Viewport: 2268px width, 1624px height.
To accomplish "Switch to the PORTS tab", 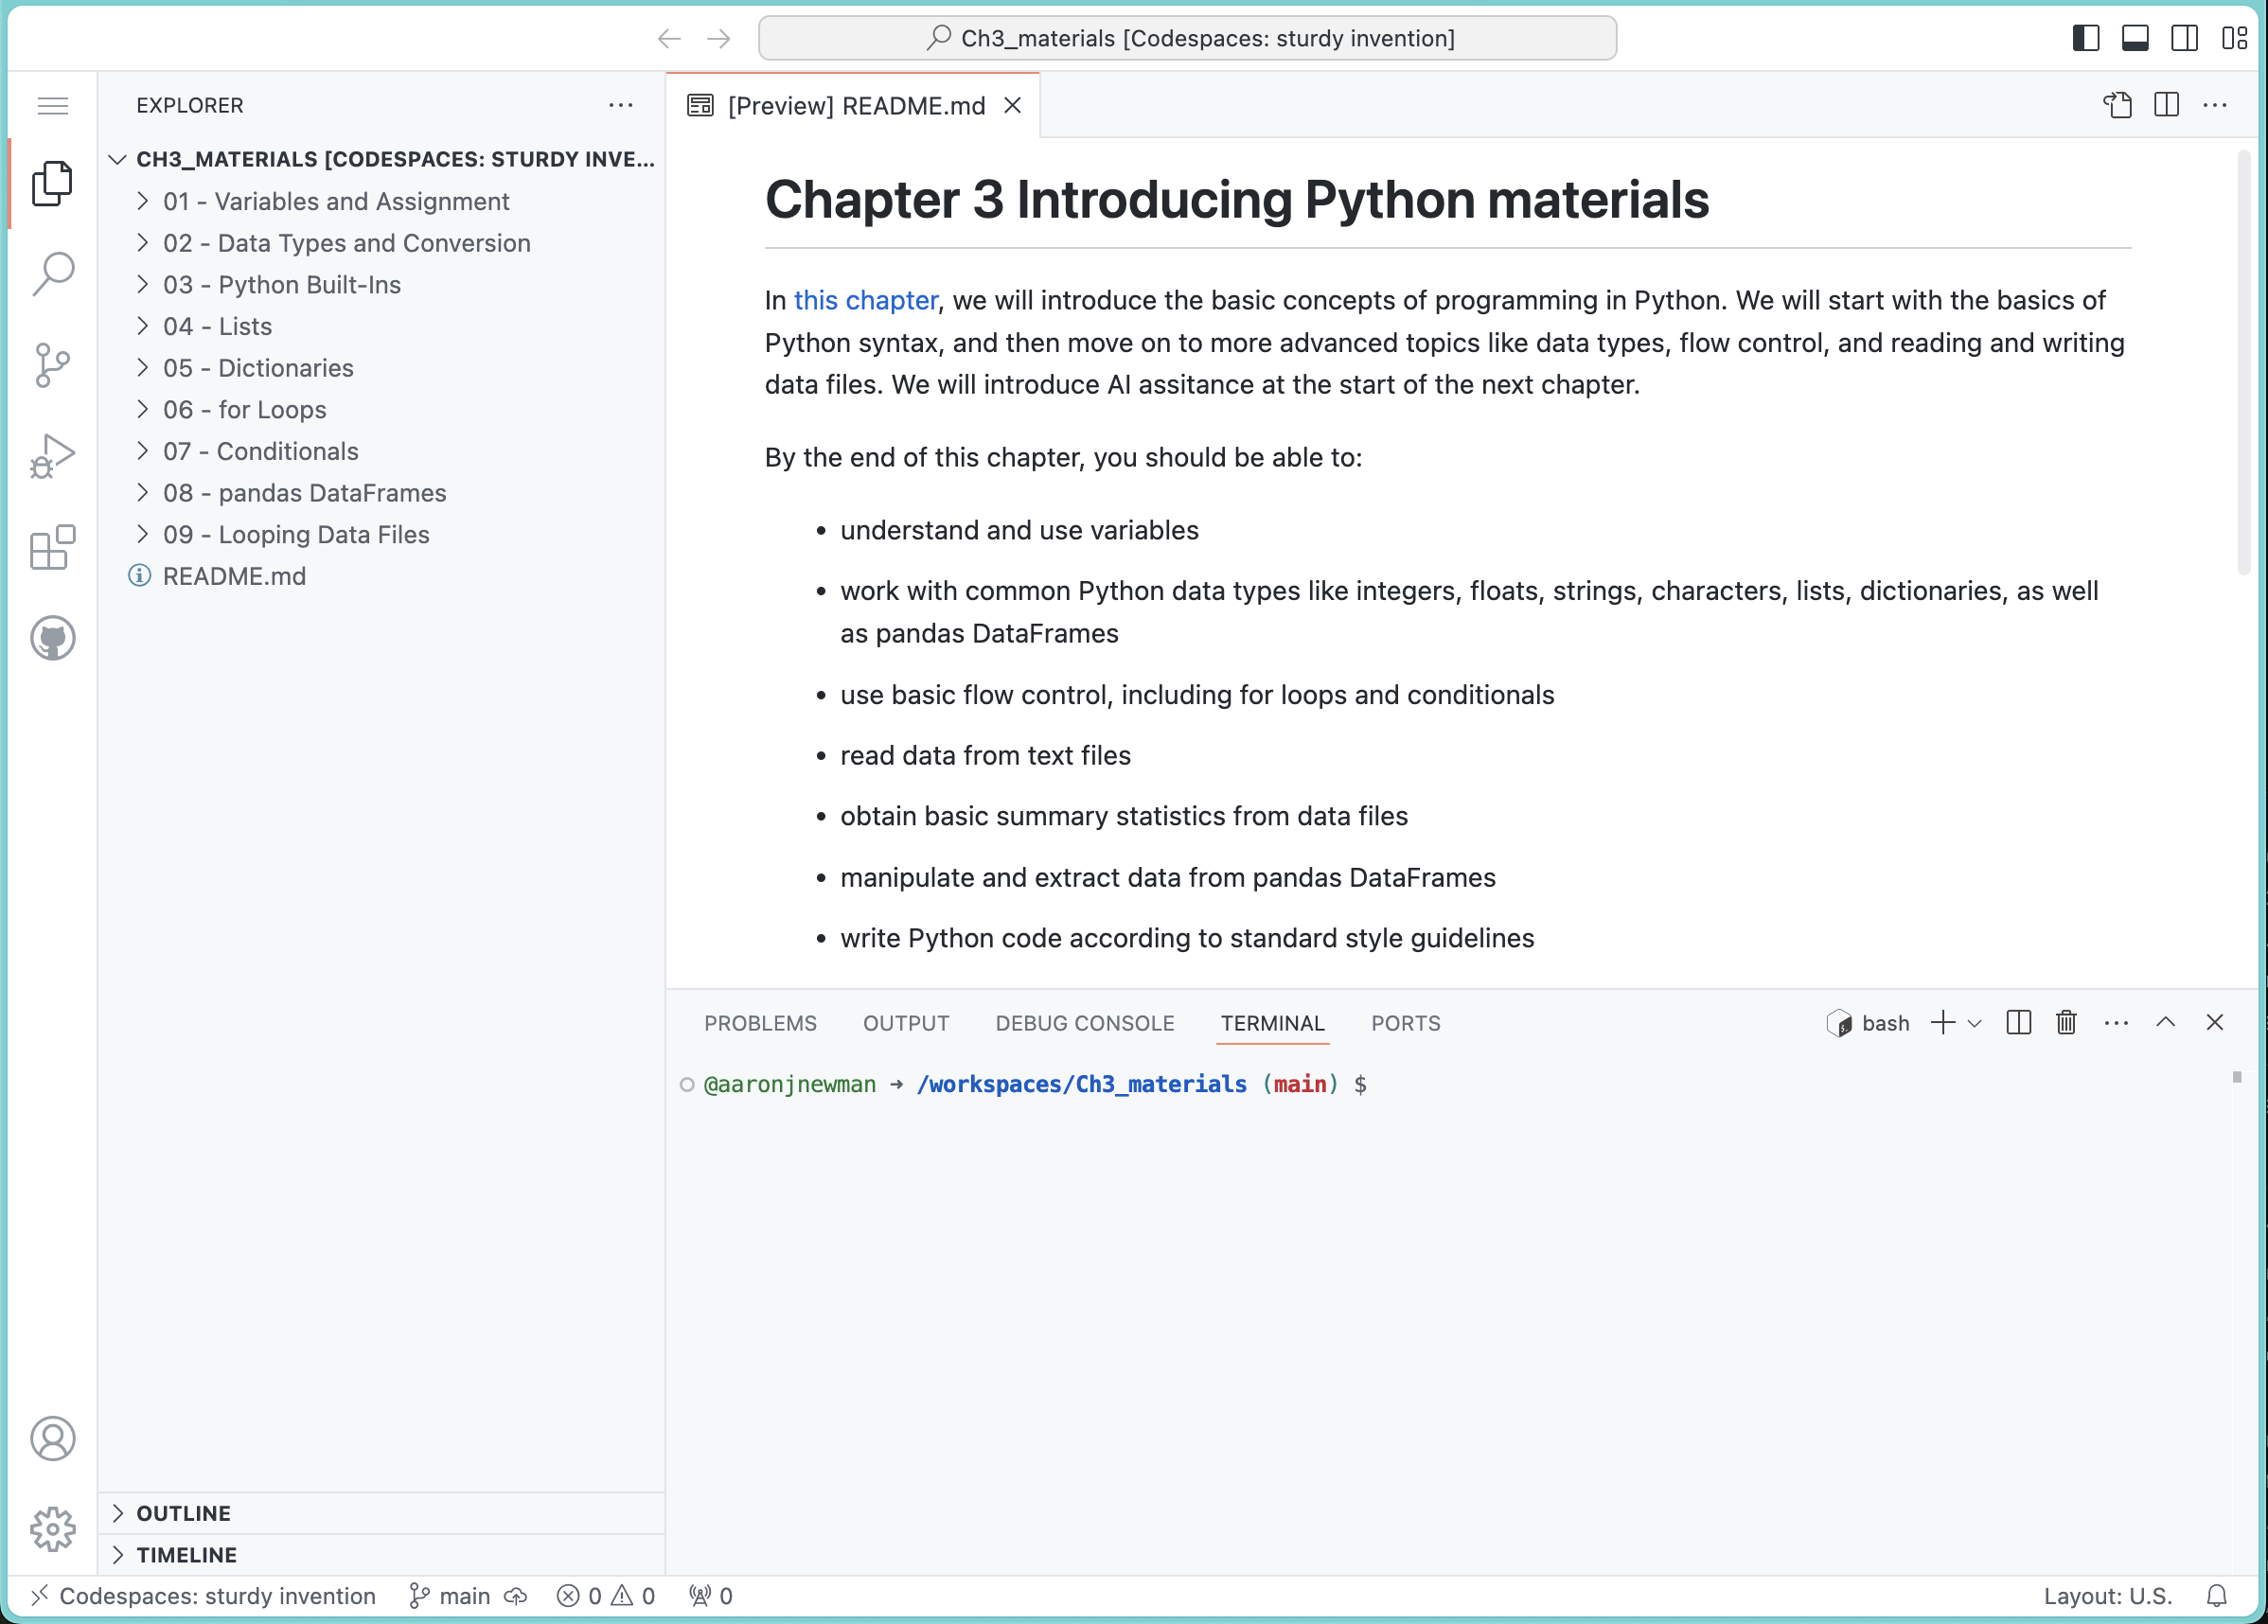I will (x=1405, y=1023).
